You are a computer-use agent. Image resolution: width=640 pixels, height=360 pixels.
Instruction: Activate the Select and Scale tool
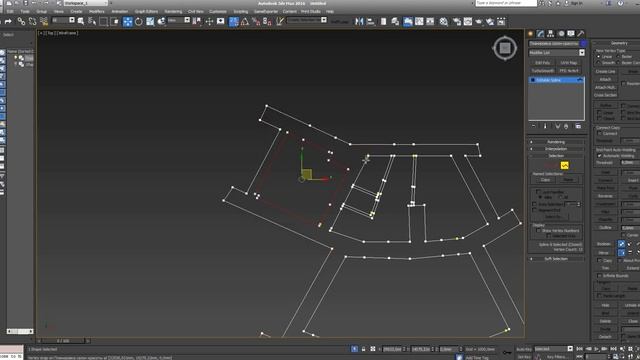150,21
